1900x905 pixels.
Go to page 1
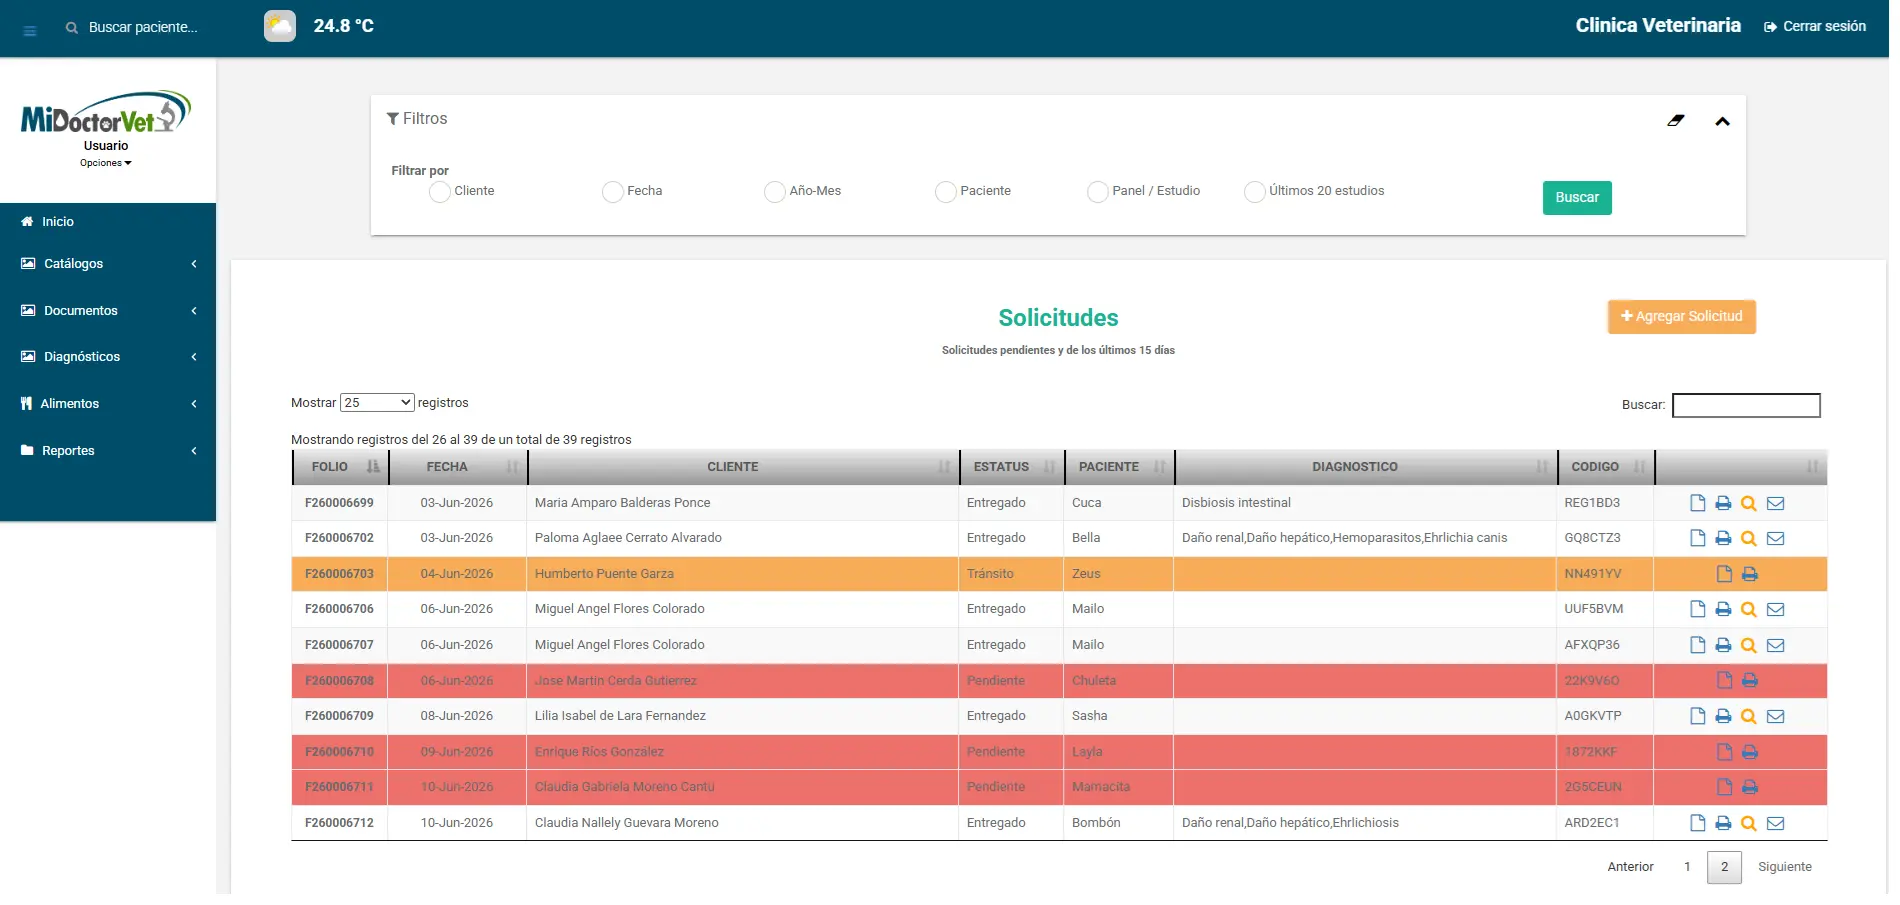pos(1687,867)
